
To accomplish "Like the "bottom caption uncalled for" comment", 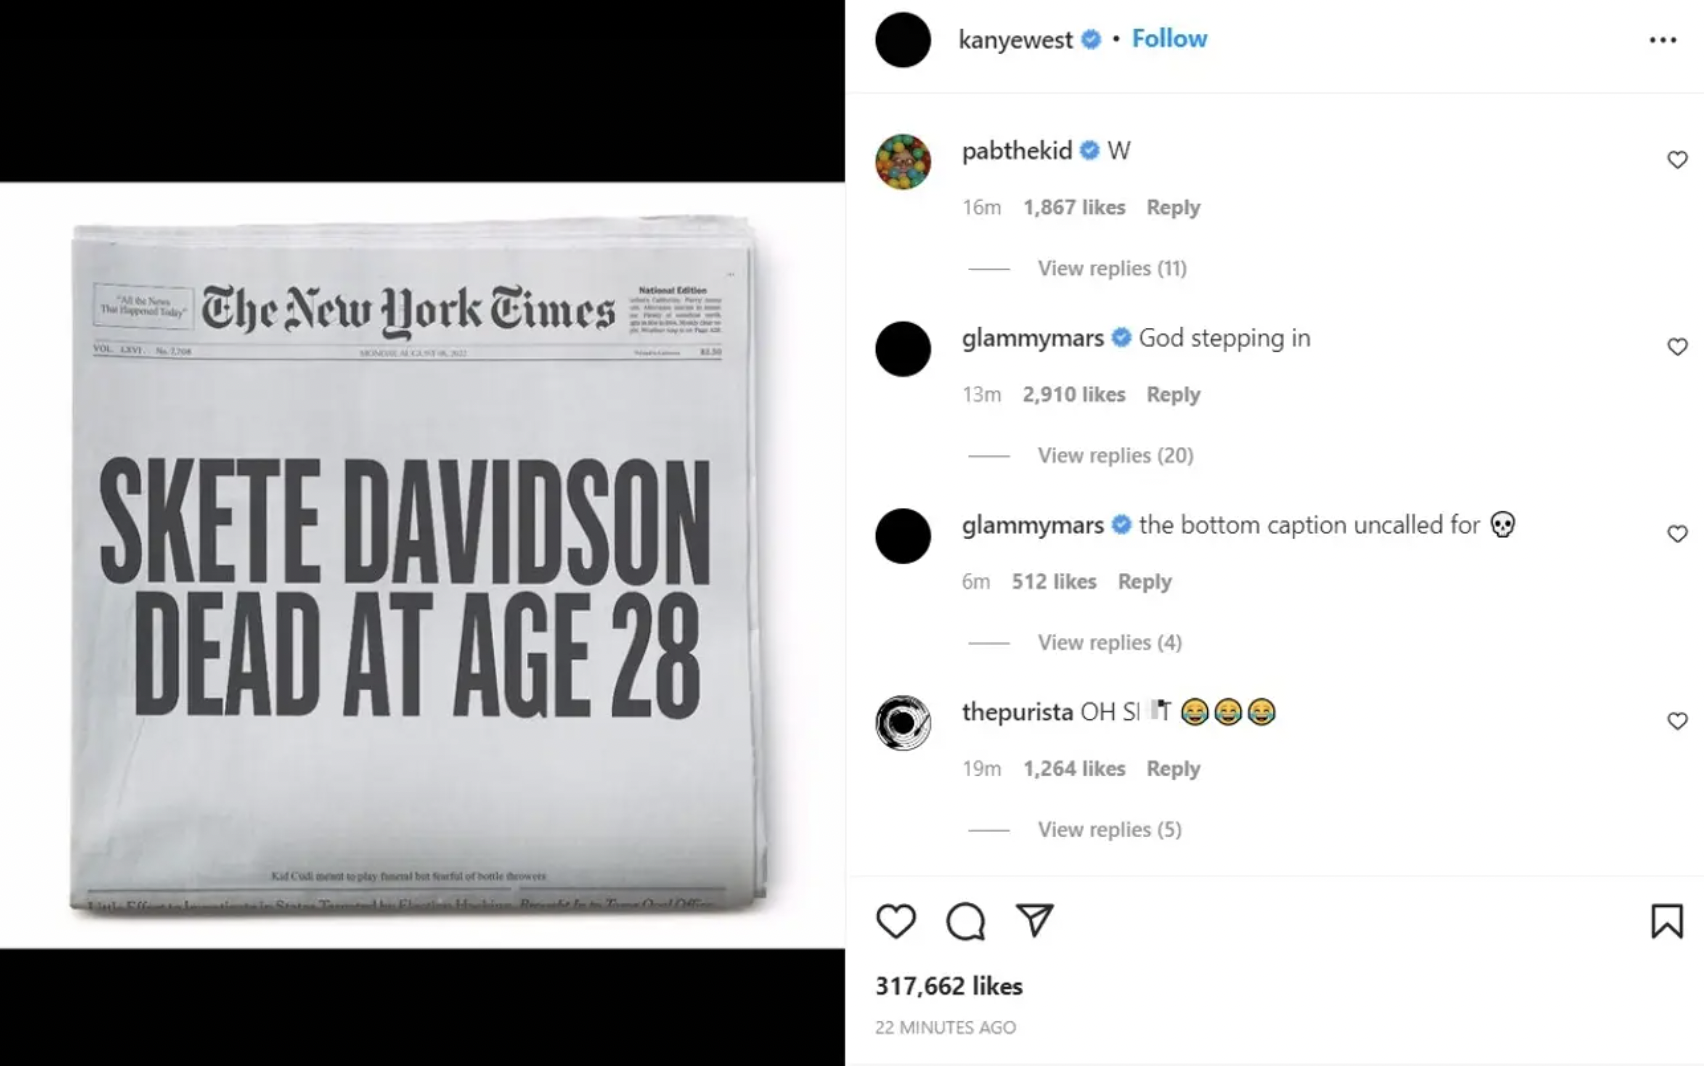I will coord(1677,534).
